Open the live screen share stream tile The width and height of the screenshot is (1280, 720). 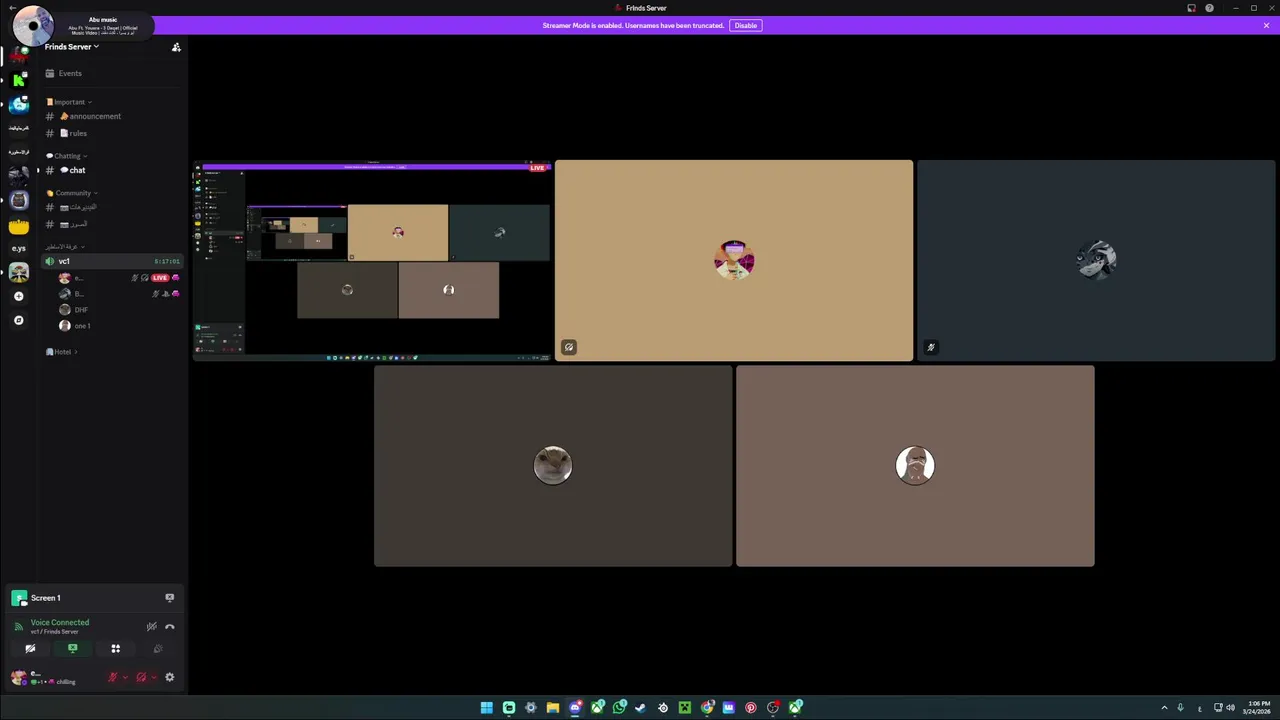point(372,260)
